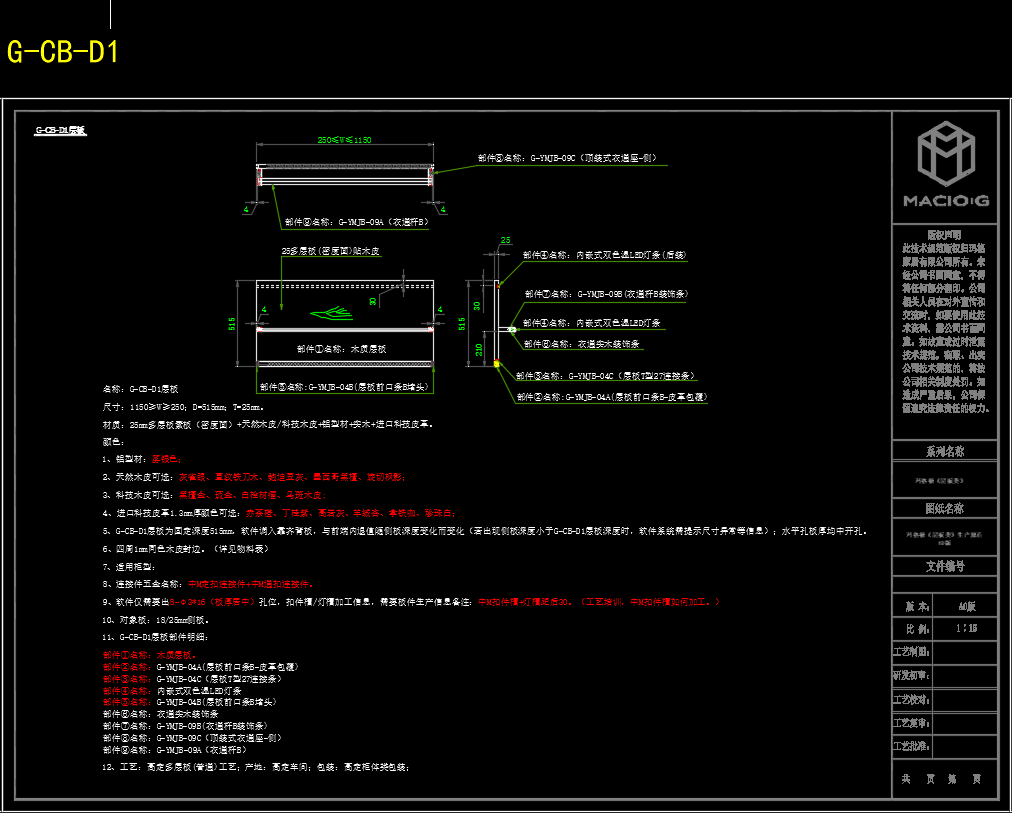Click the green hand symbol on the shelf
The height and width of the screenshot is (813, 1012).
point(334,314)
